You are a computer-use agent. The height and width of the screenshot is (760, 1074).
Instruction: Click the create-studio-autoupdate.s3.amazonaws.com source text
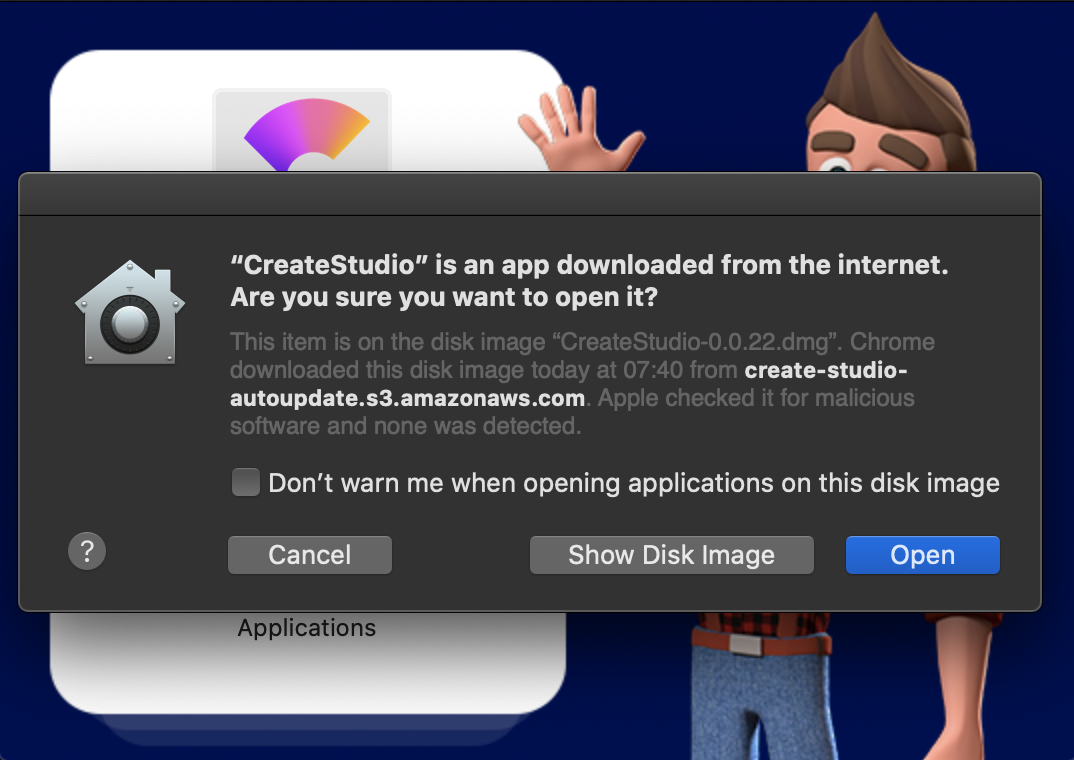click(x=569, y=384)
